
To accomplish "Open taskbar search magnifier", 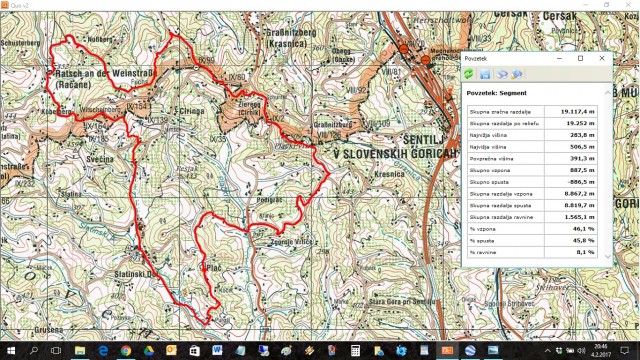I will [x=34, y=351].
